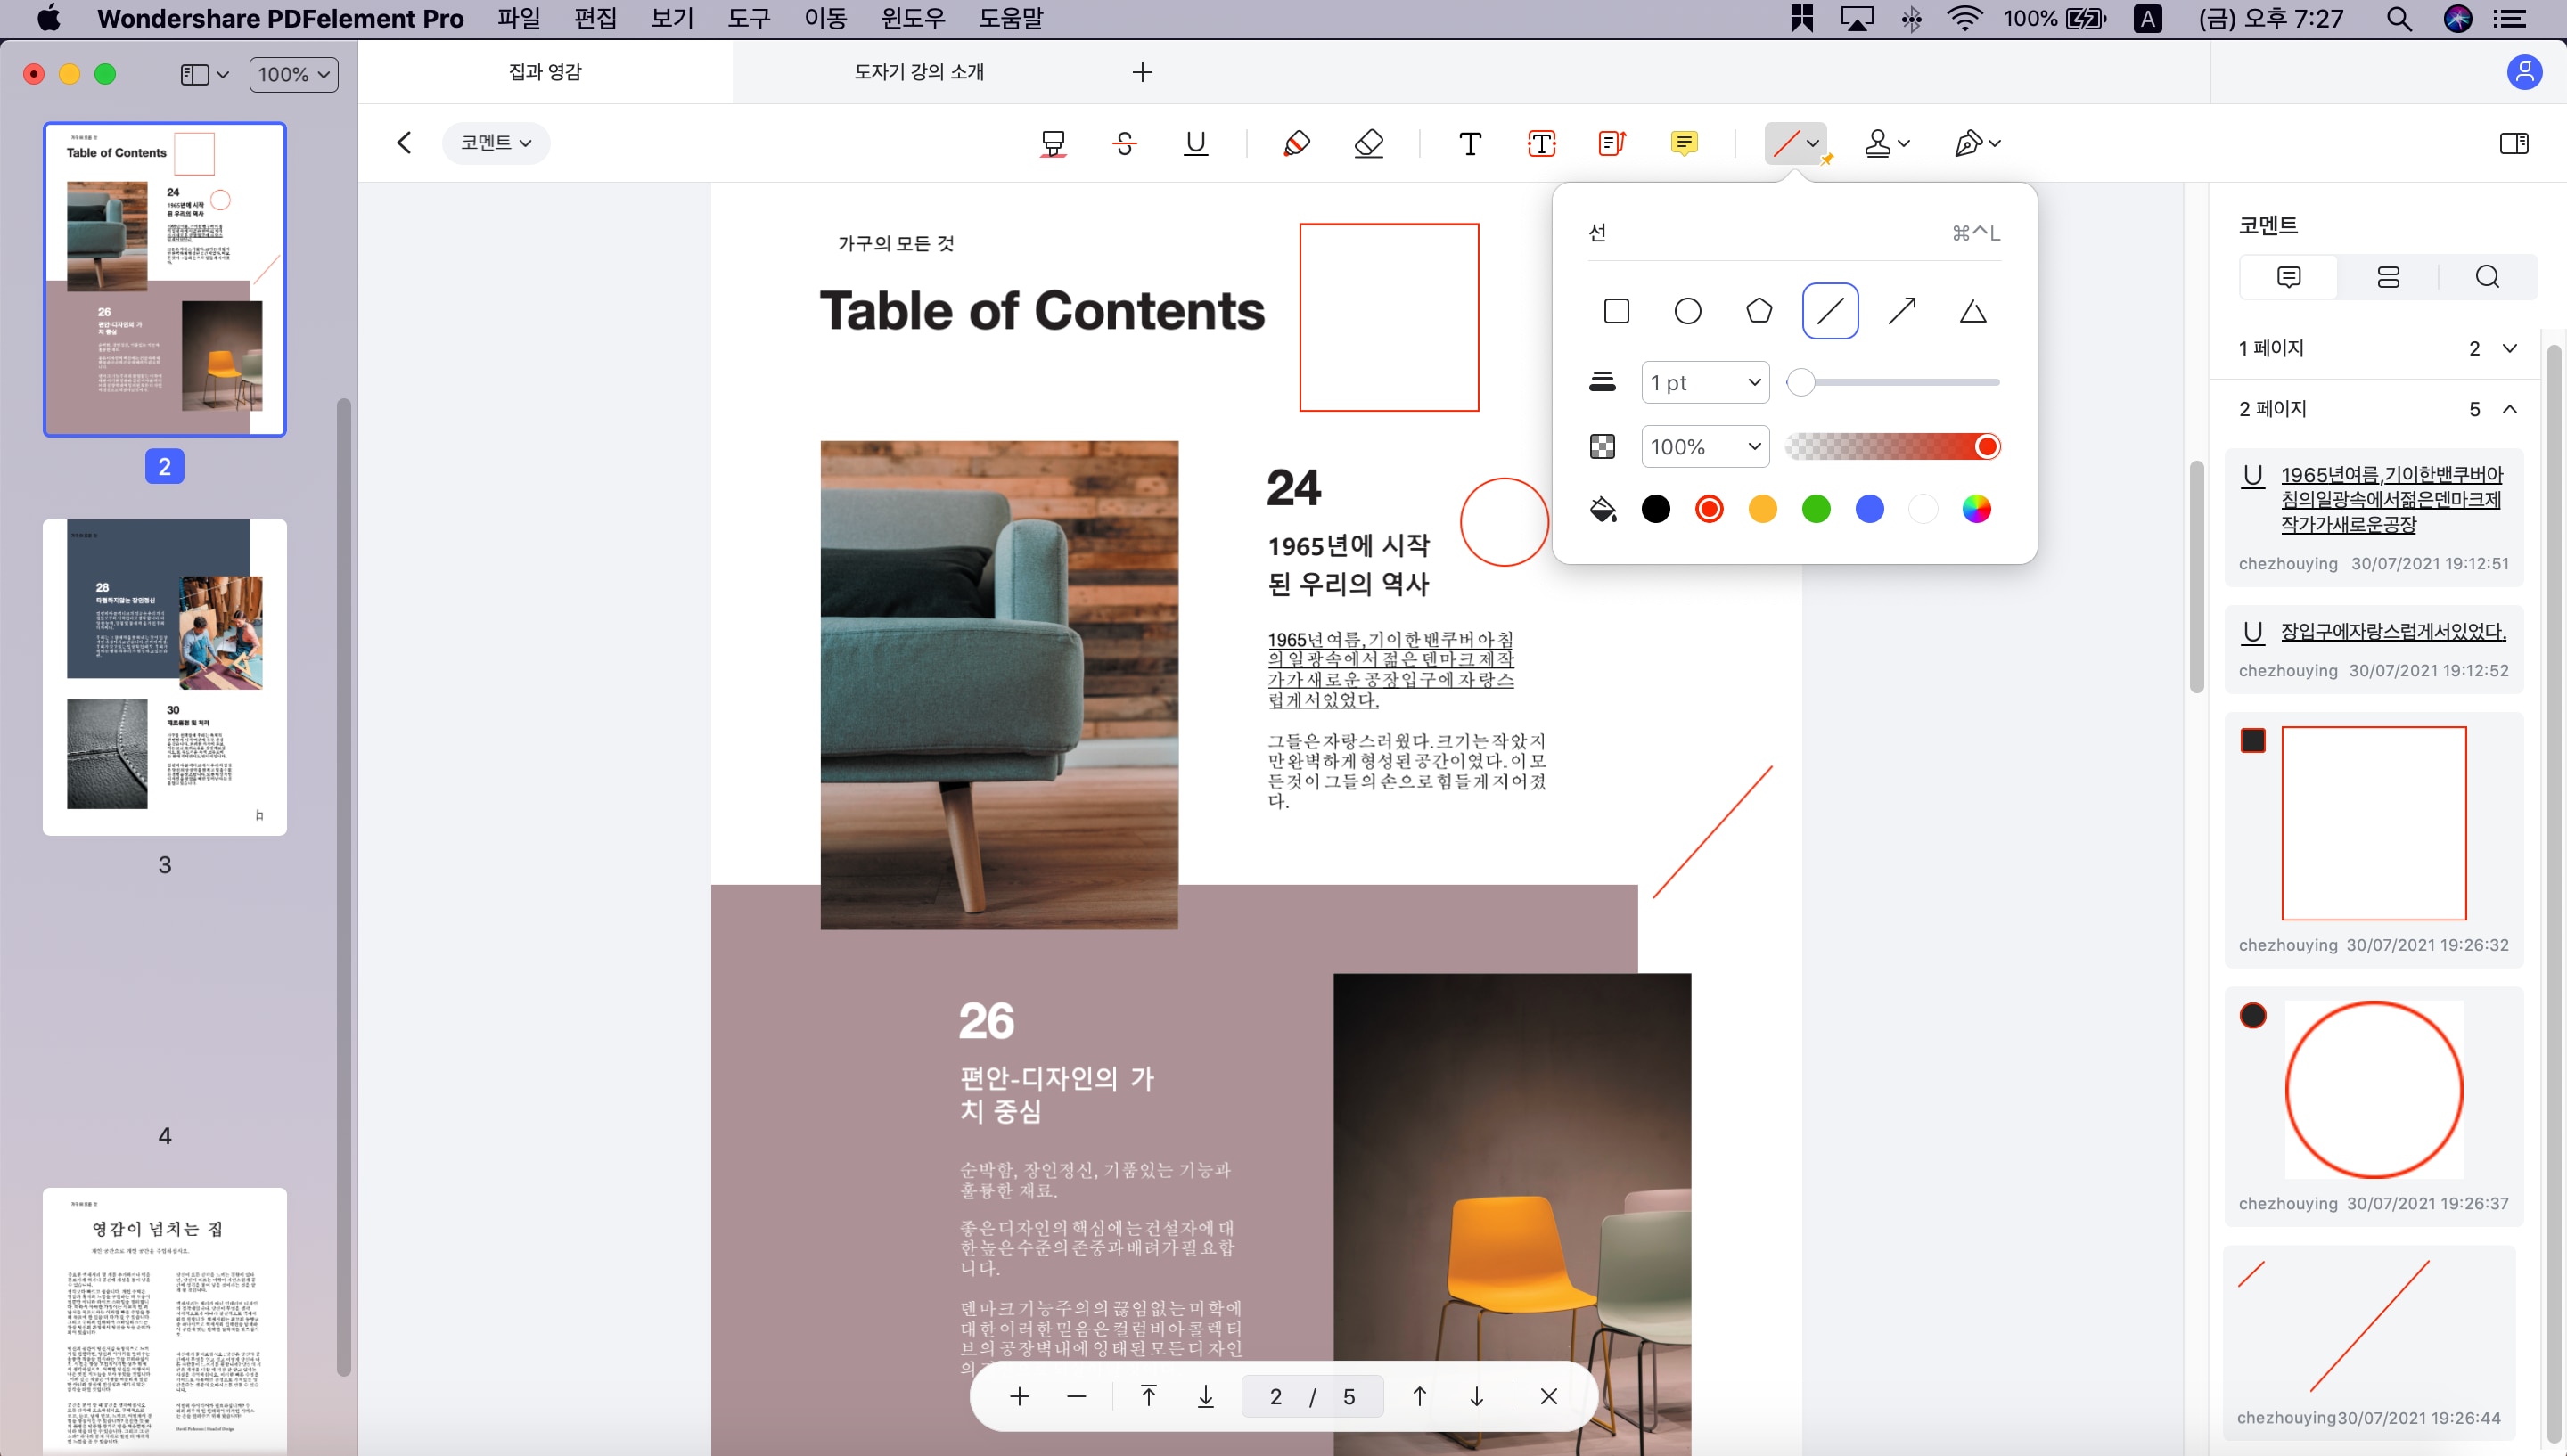Select the eraser tool

(x=1368, y=143)
